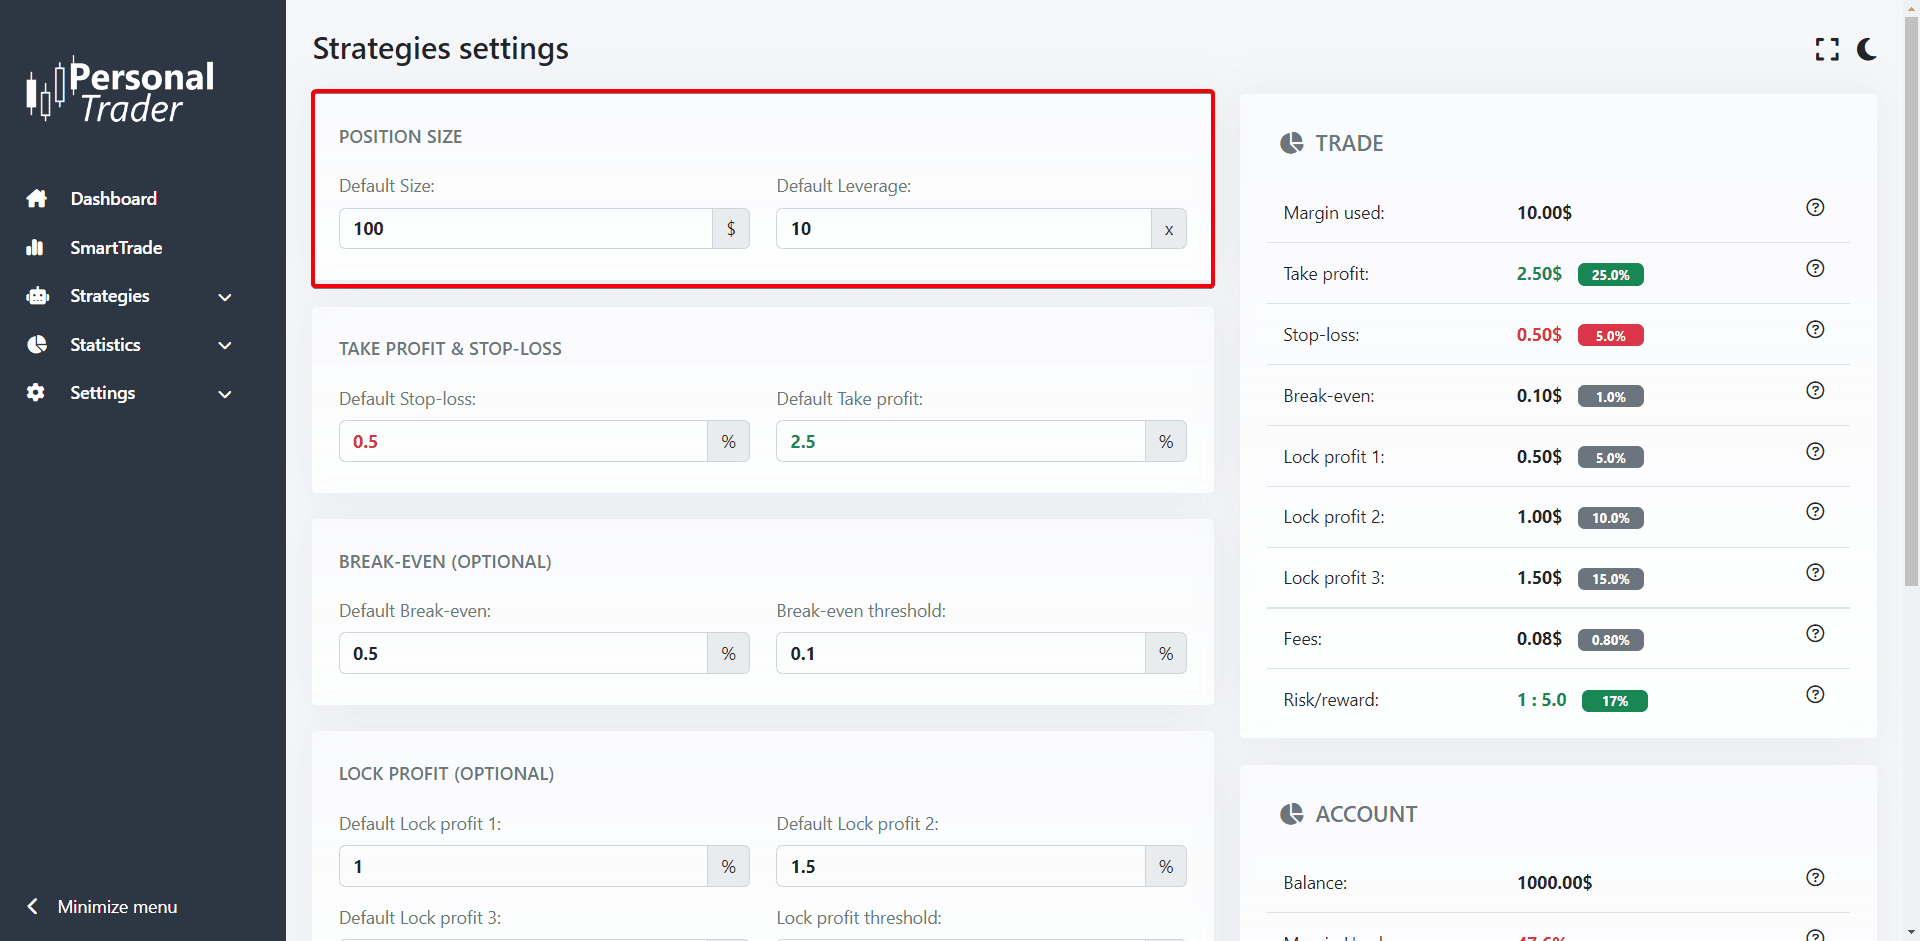Click help icon for Balance
This screenshot has width=1920, height=941.
point(1815,878)
